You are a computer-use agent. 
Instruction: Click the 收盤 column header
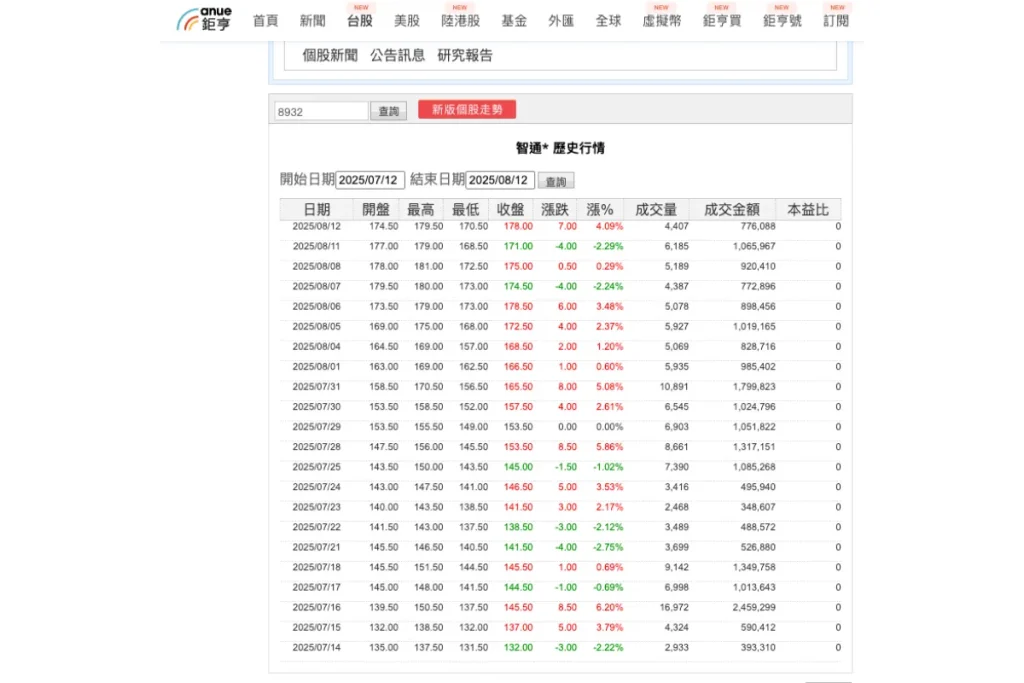click(x=511, y=210)
